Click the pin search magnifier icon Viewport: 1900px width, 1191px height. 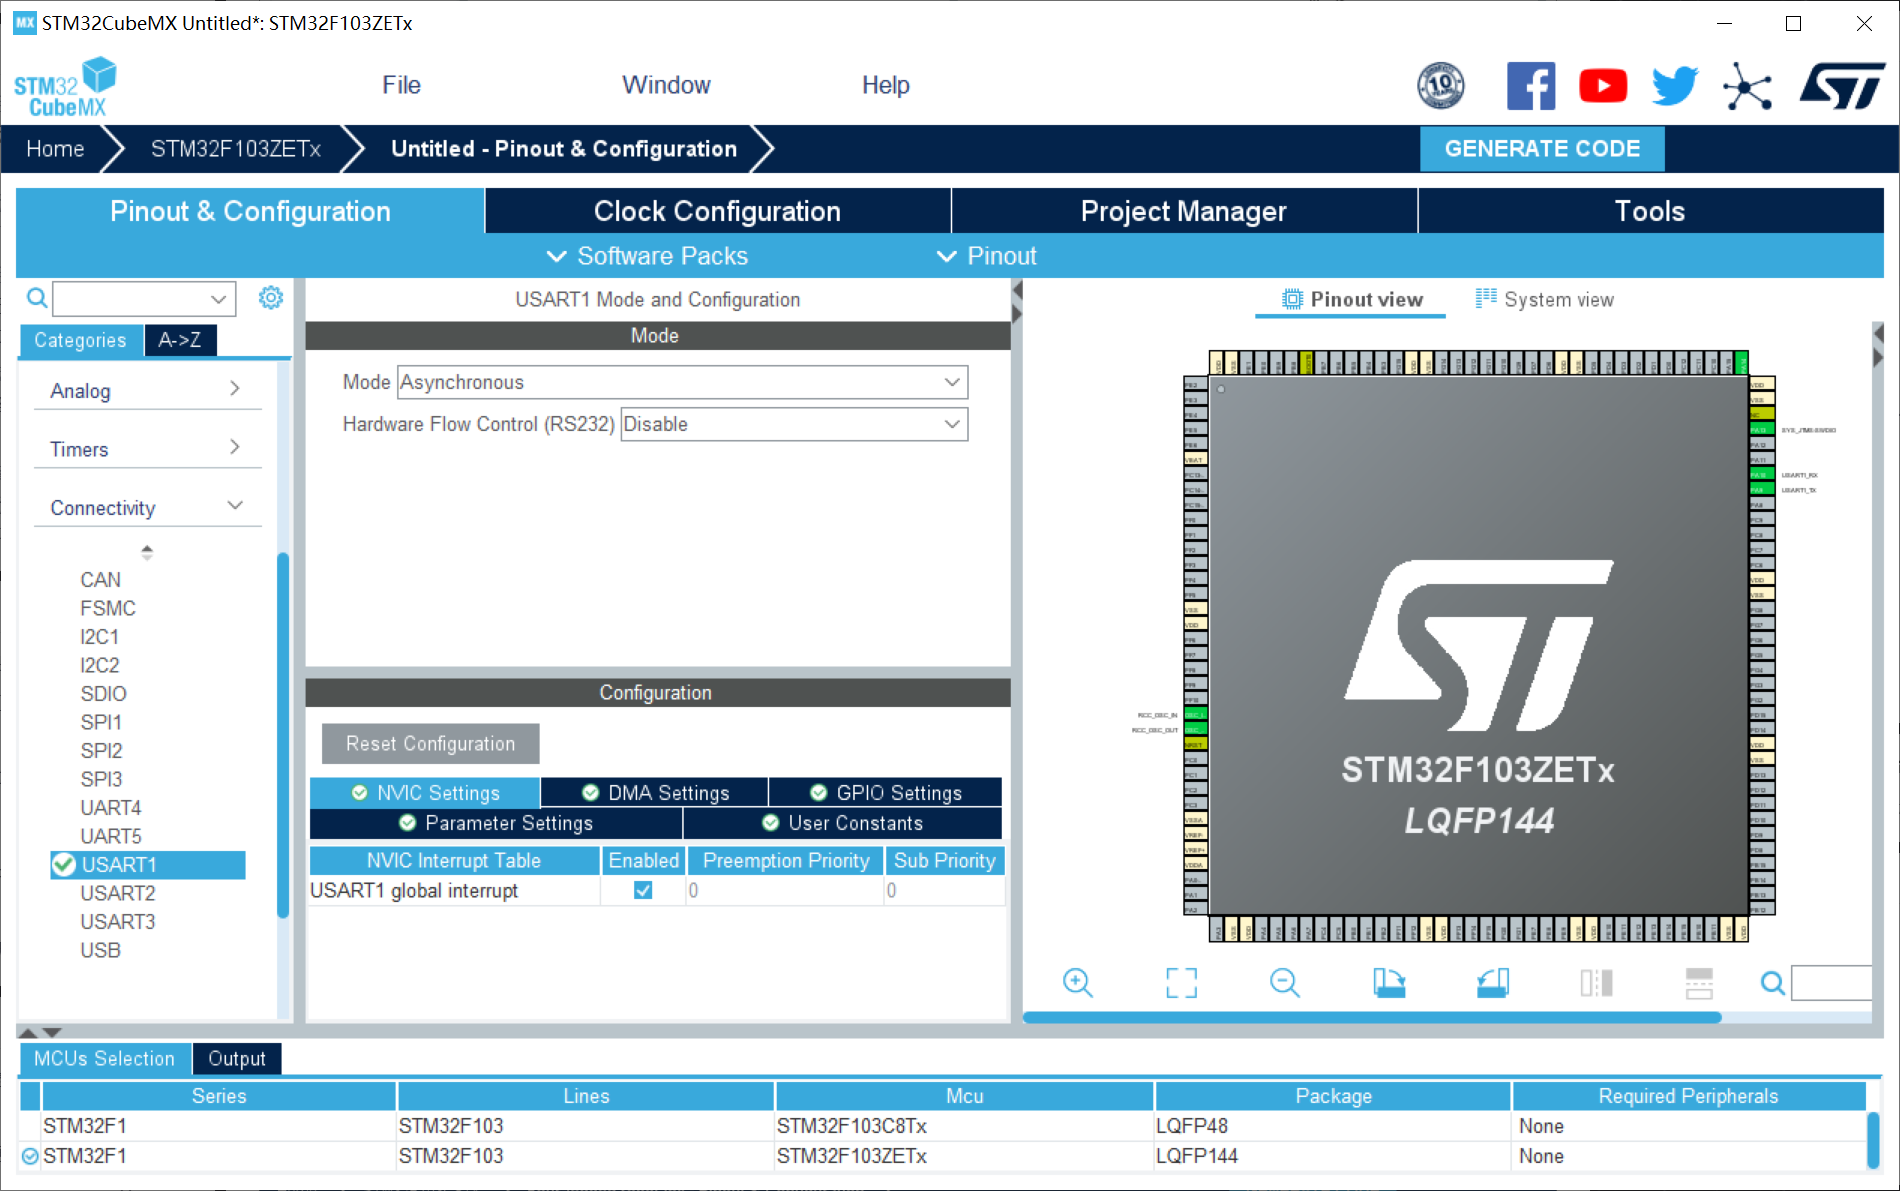[x=1771, y=983]
